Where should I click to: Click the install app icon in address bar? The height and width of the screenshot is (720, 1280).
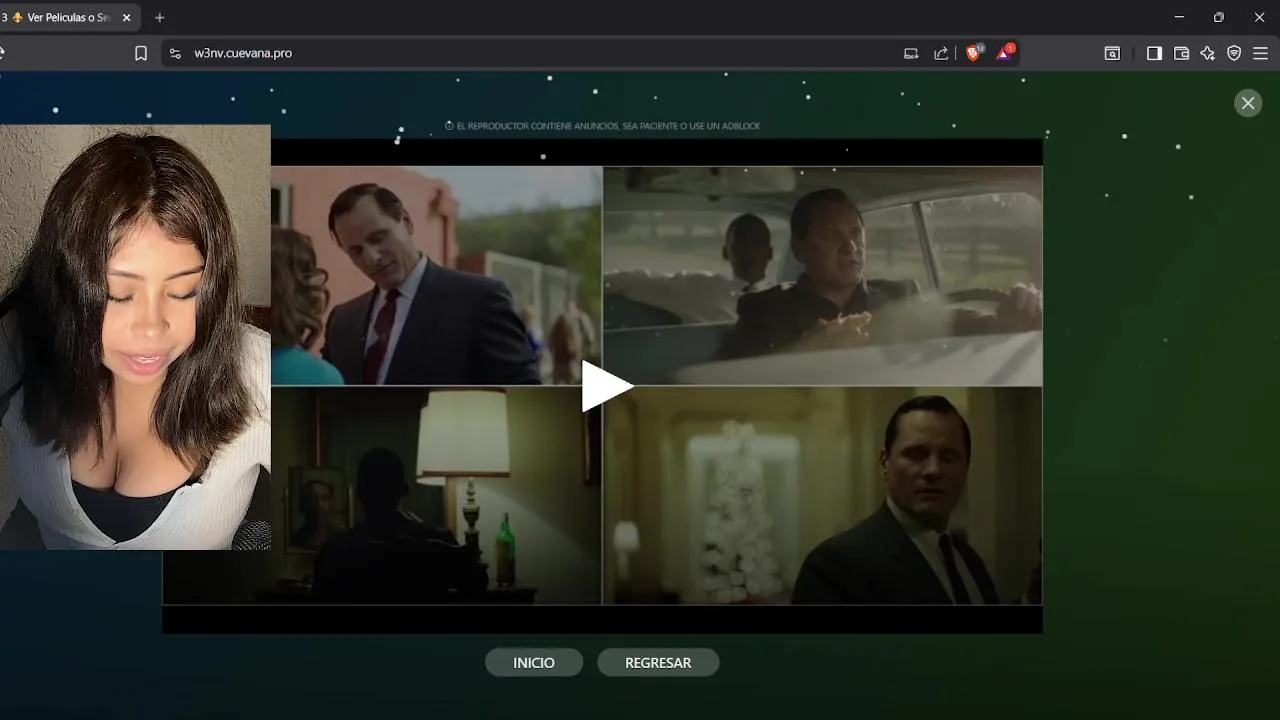click(911, 53)
